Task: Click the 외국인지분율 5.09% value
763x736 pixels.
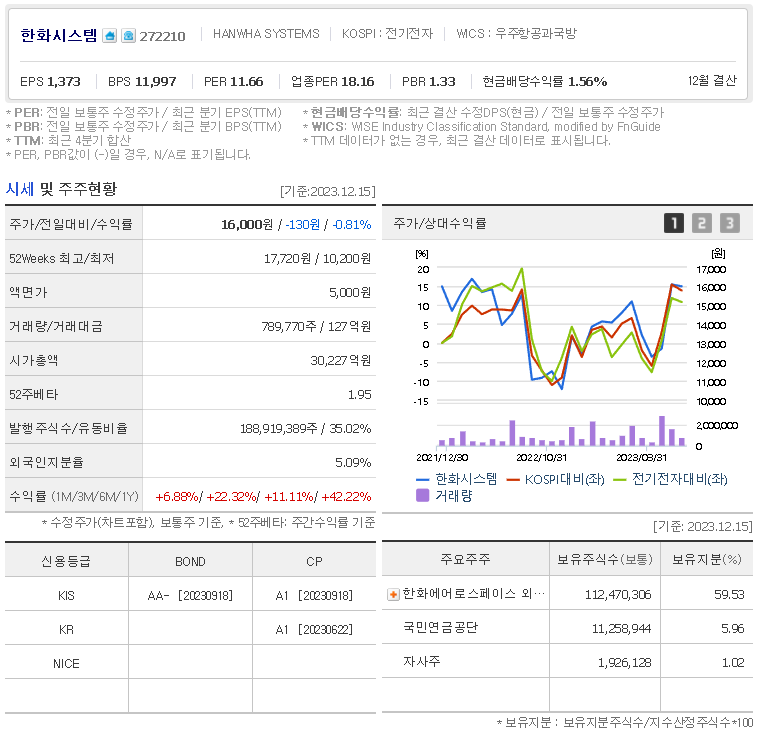Action: click(353, 463)
